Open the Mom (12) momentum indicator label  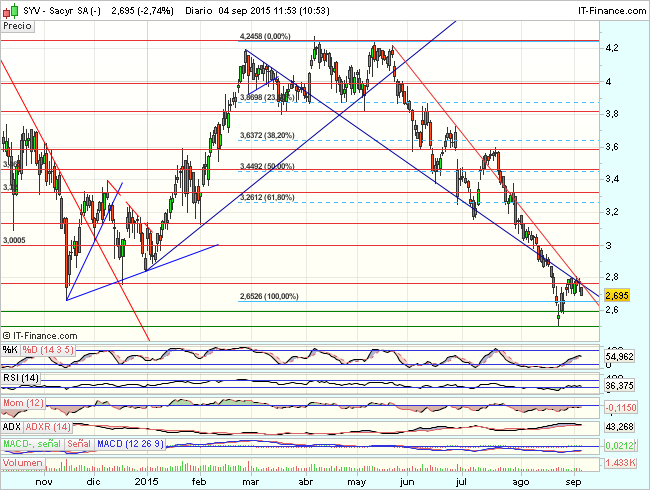click(x=24, y=401)
